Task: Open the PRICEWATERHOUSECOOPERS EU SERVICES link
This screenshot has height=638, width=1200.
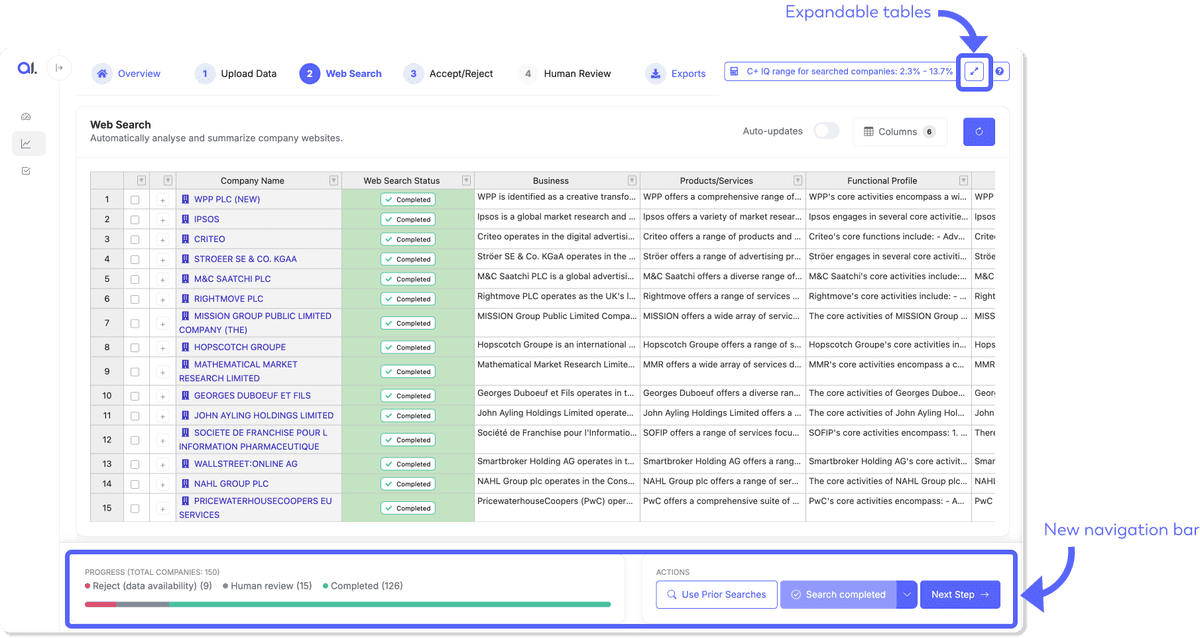Action: click(x=255, y=508)
